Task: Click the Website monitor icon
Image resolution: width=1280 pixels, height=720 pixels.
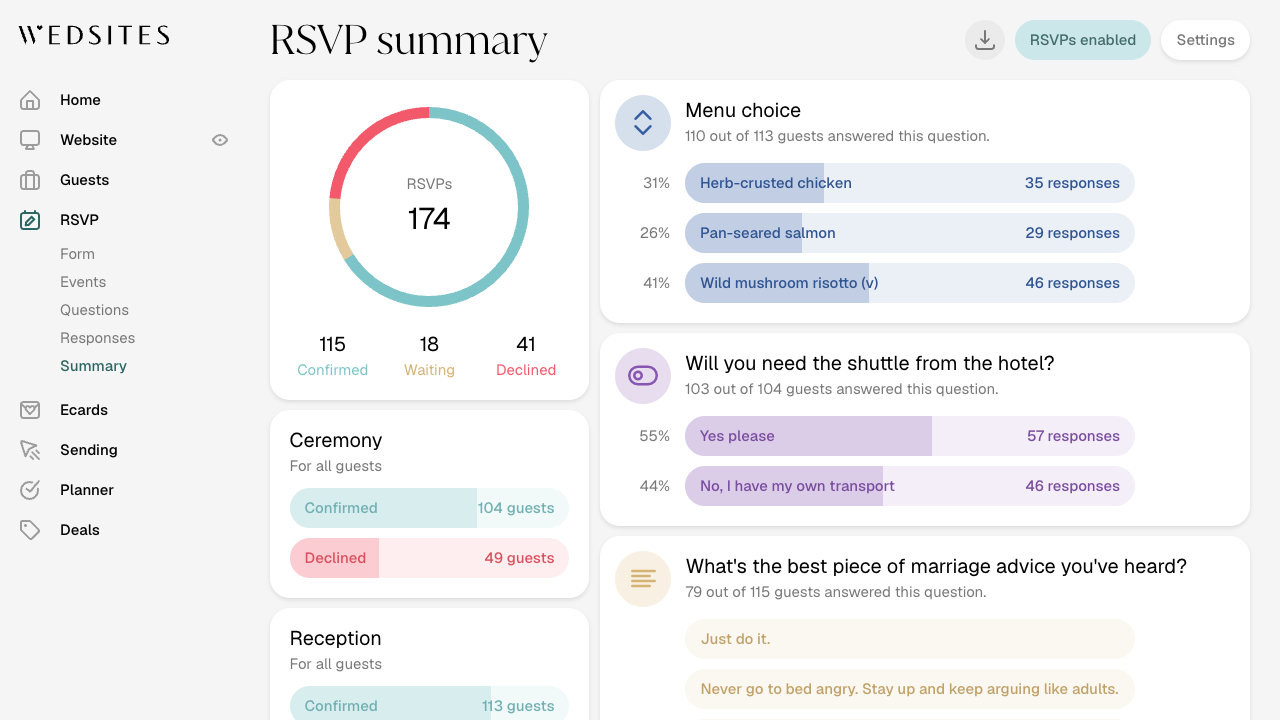Action: tap(30, 140)
